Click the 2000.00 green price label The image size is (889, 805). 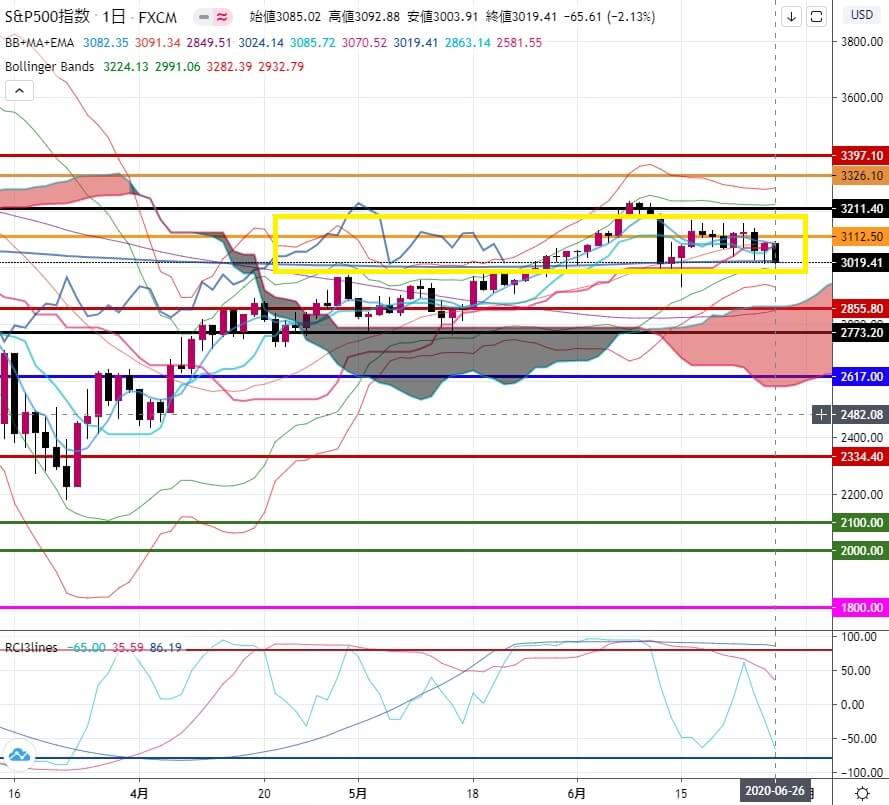coord(861,550)
